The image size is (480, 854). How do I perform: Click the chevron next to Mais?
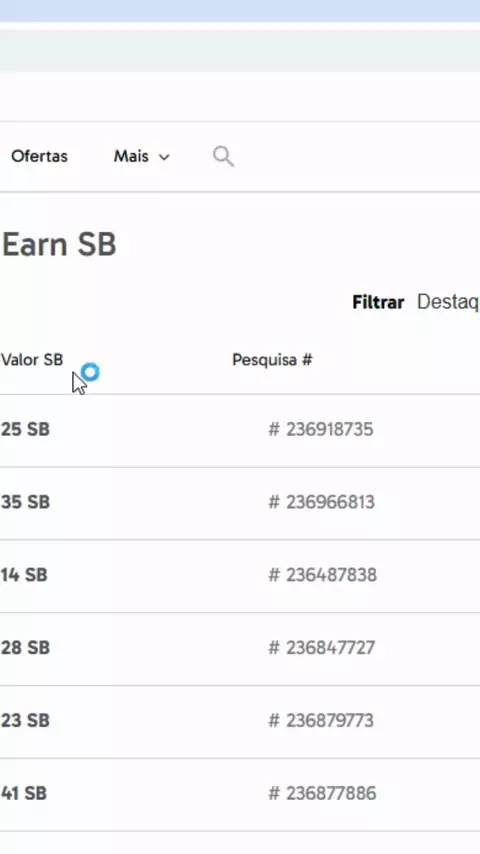click(x=164, y=157)
